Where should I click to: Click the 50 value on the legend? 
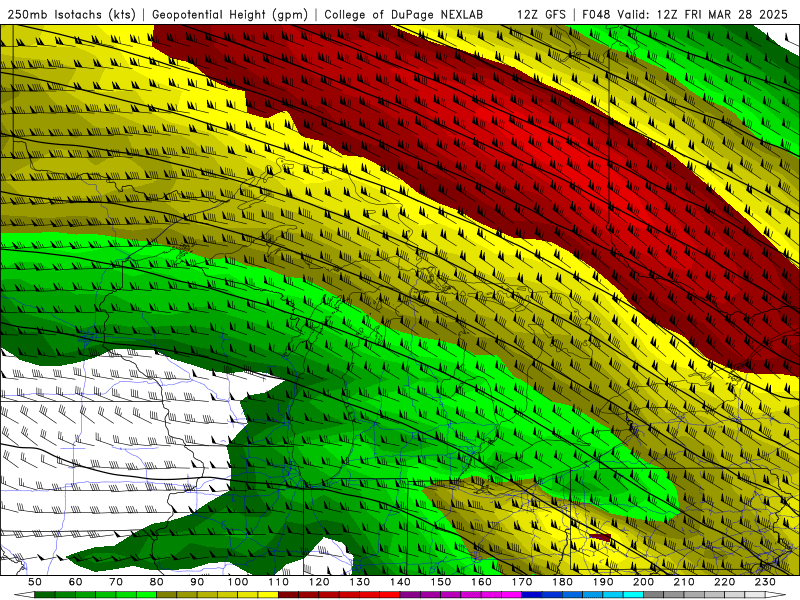click(35, 582)
